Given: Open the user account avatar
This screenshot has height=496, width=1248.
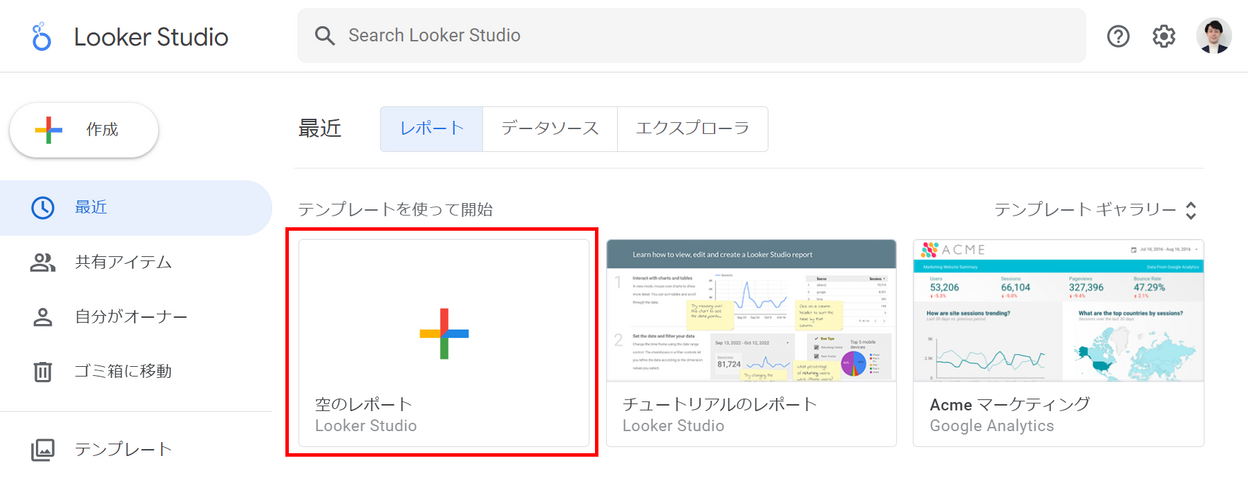Looking at the screenshot, I should [1214, 36].
